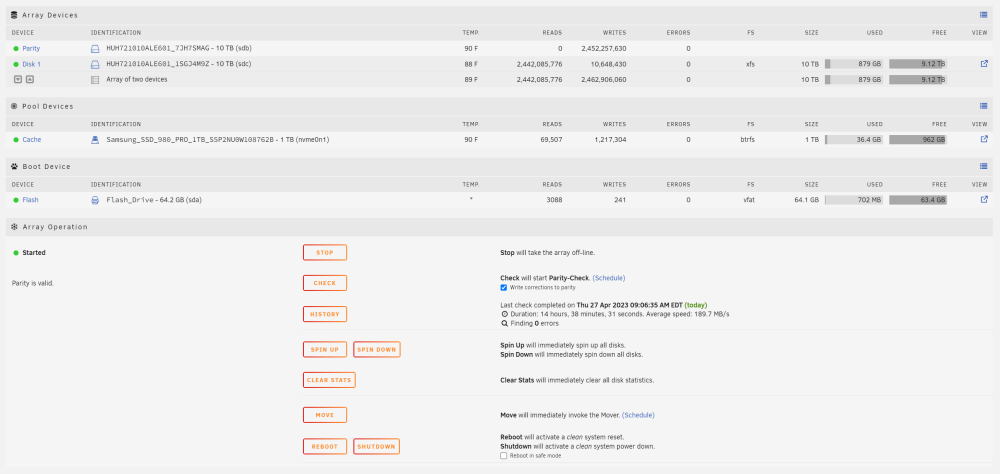Image resolution: width=1000 pixels, height=474 pixels.
Task: Click the clock icon beside Duration
Action: click(x=505, y=315)
